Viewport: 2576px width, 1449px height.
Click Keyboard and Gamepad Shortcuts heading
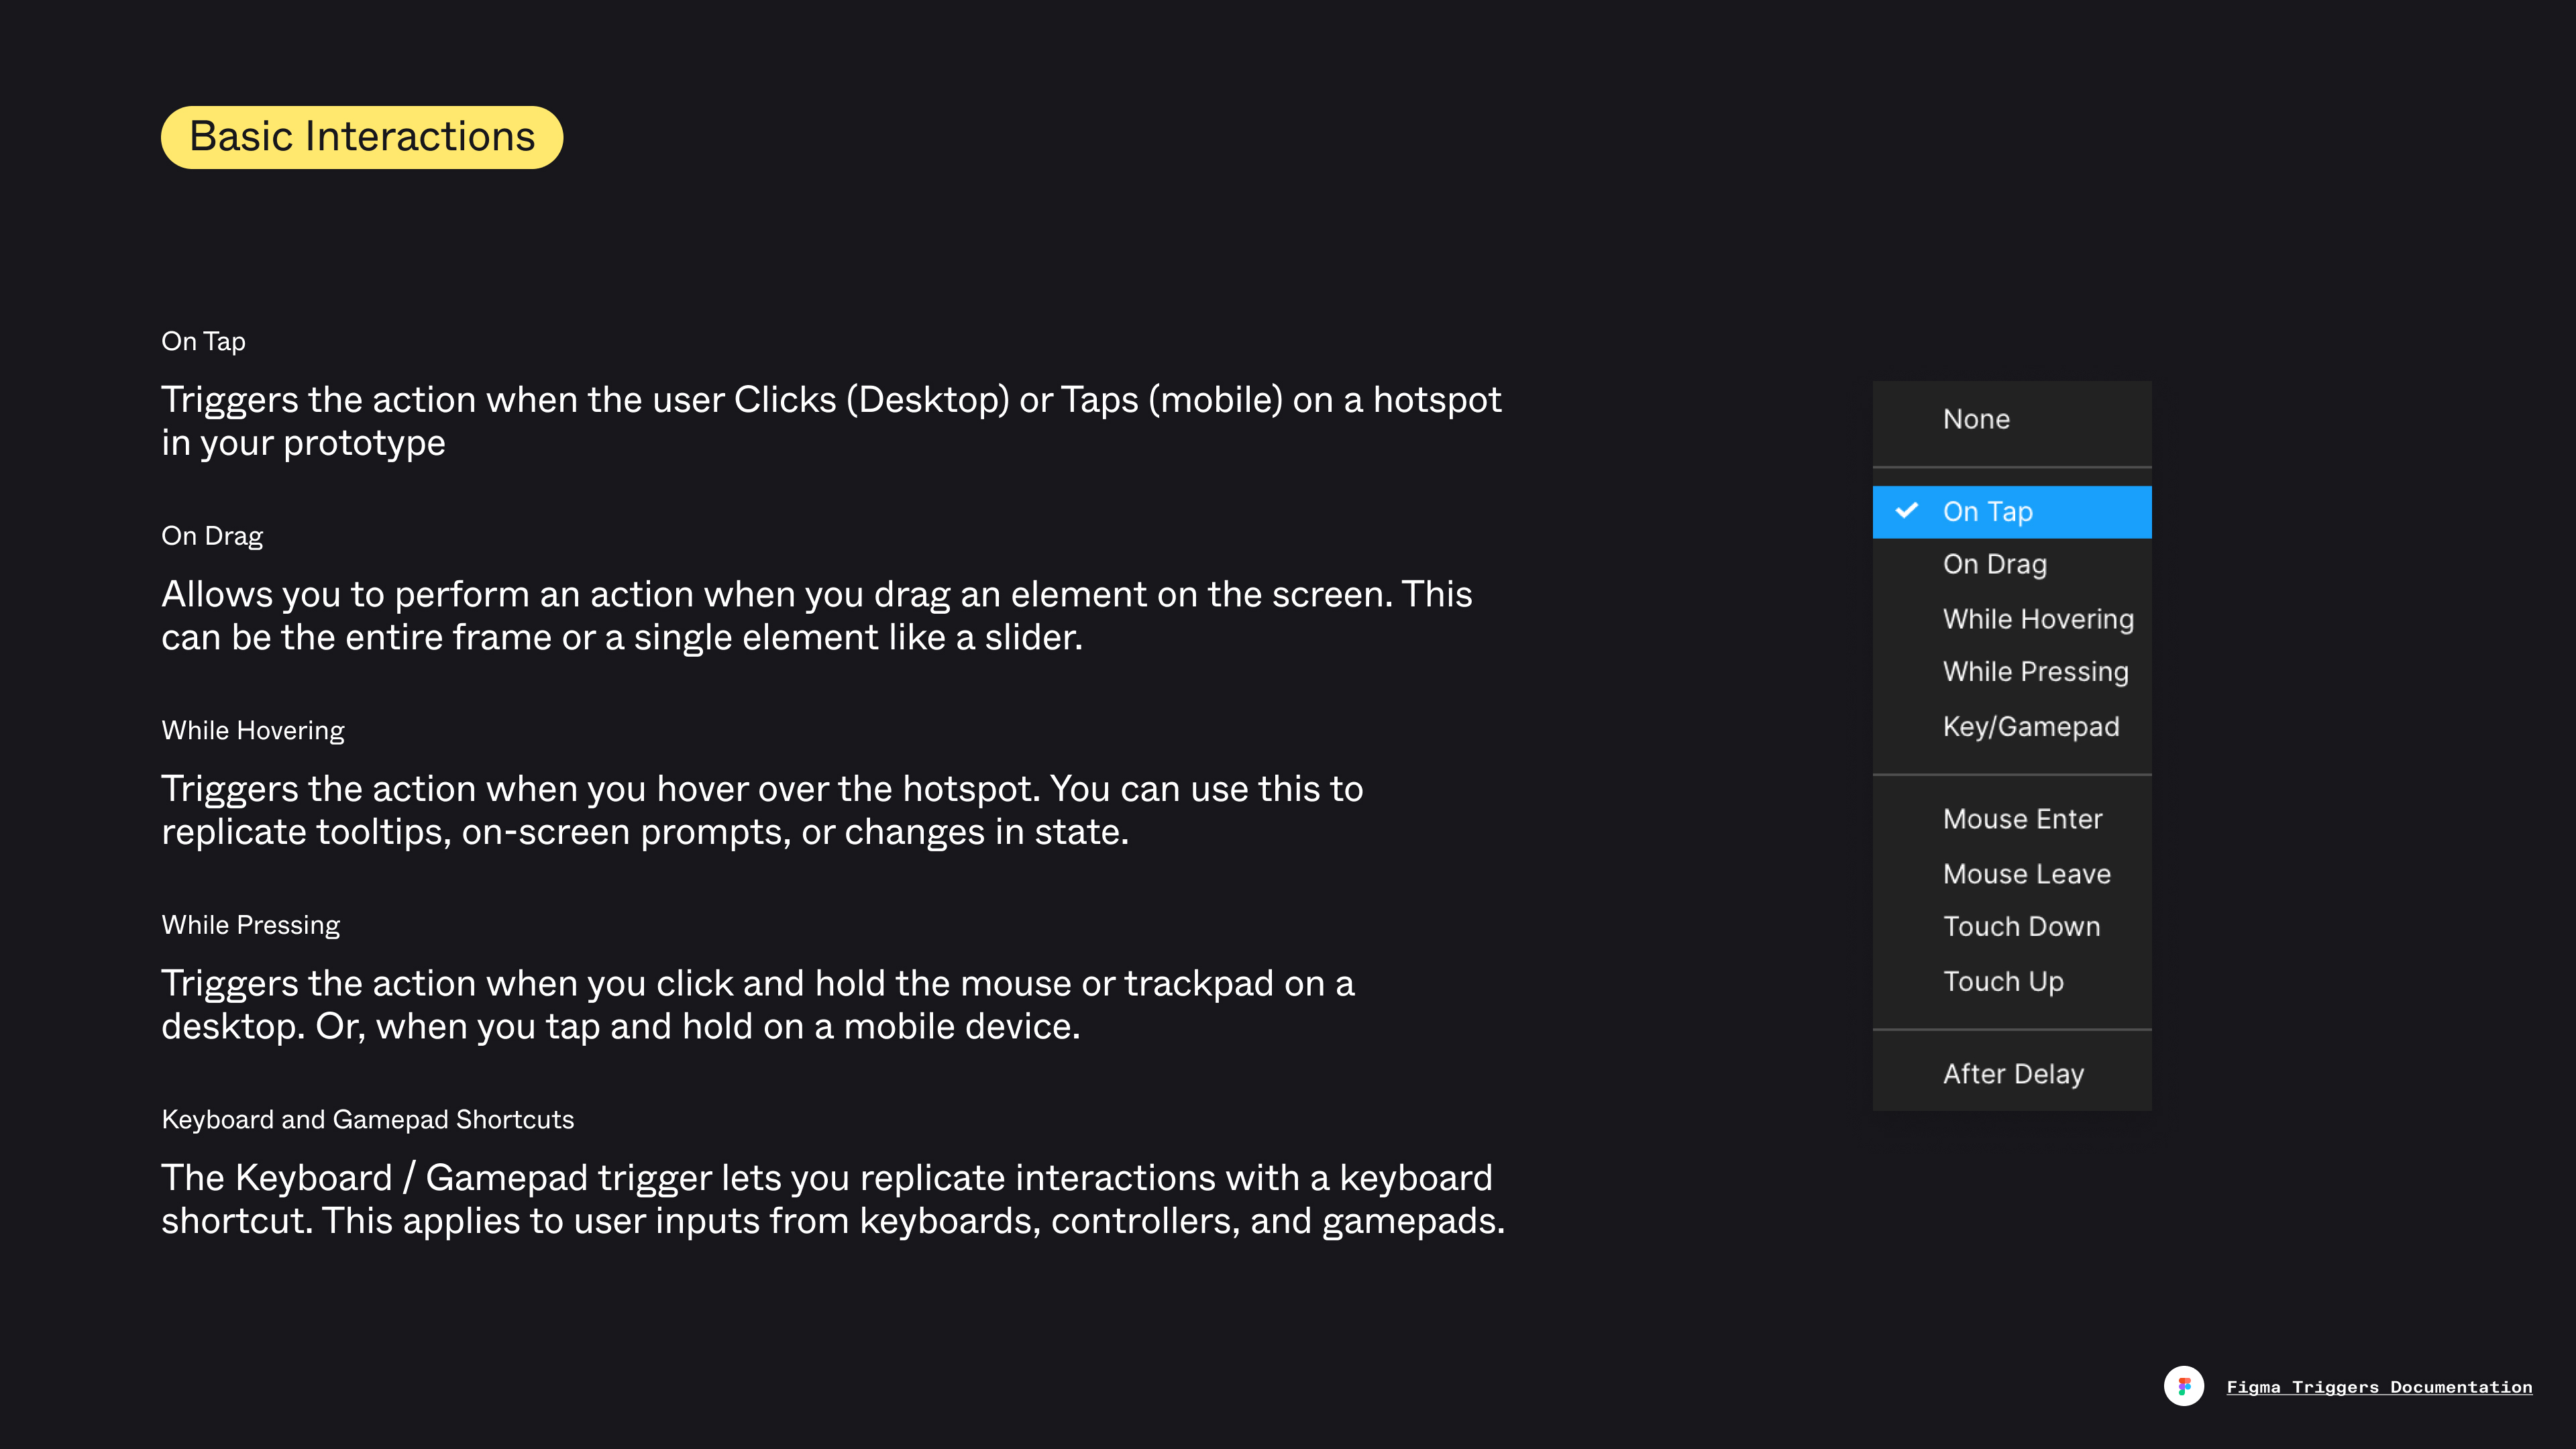367,1119
